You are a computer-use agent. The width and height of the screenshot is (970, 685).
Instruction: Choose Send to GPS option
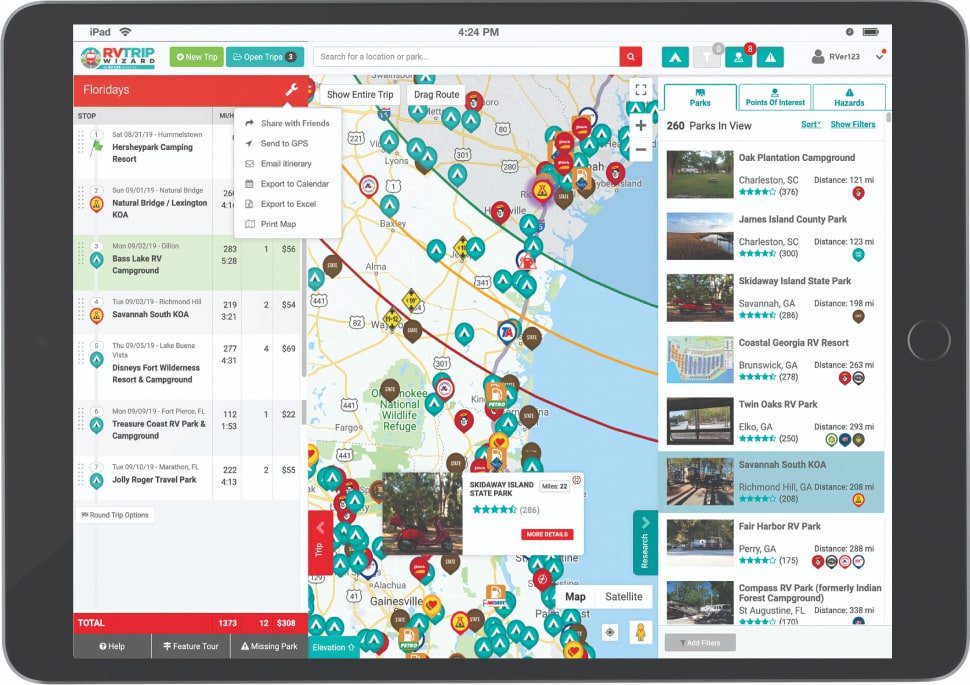click(x=288, y=143)
